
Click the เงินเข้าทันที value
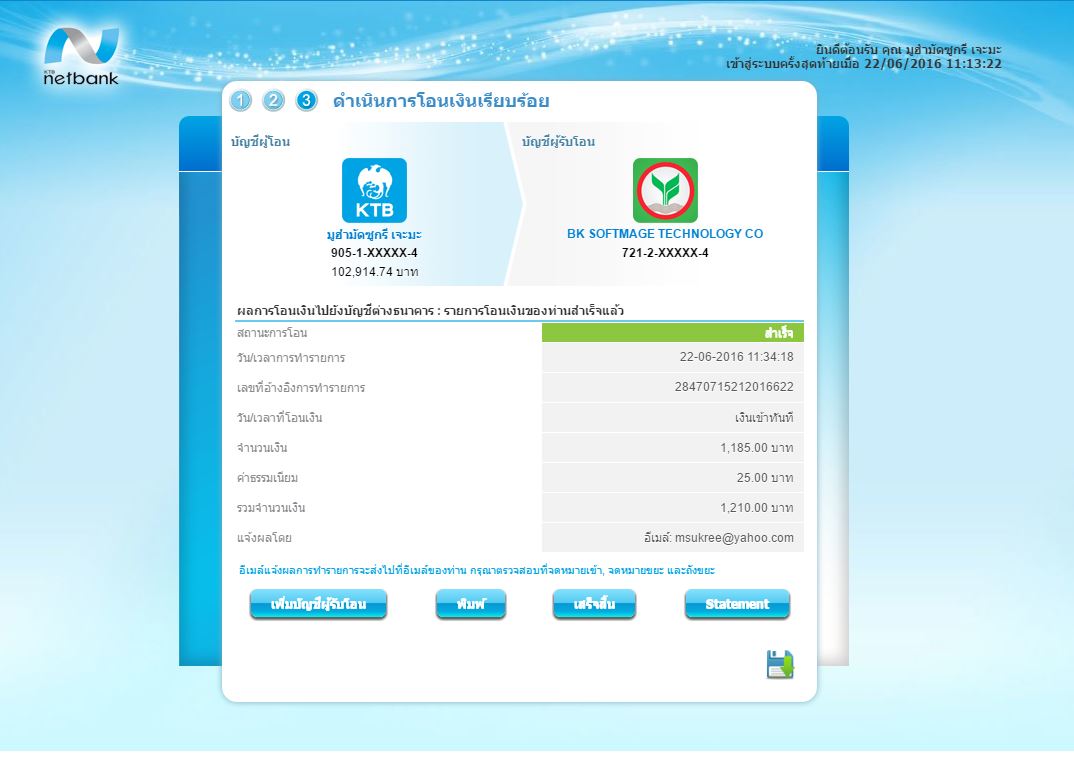(764, 418)
